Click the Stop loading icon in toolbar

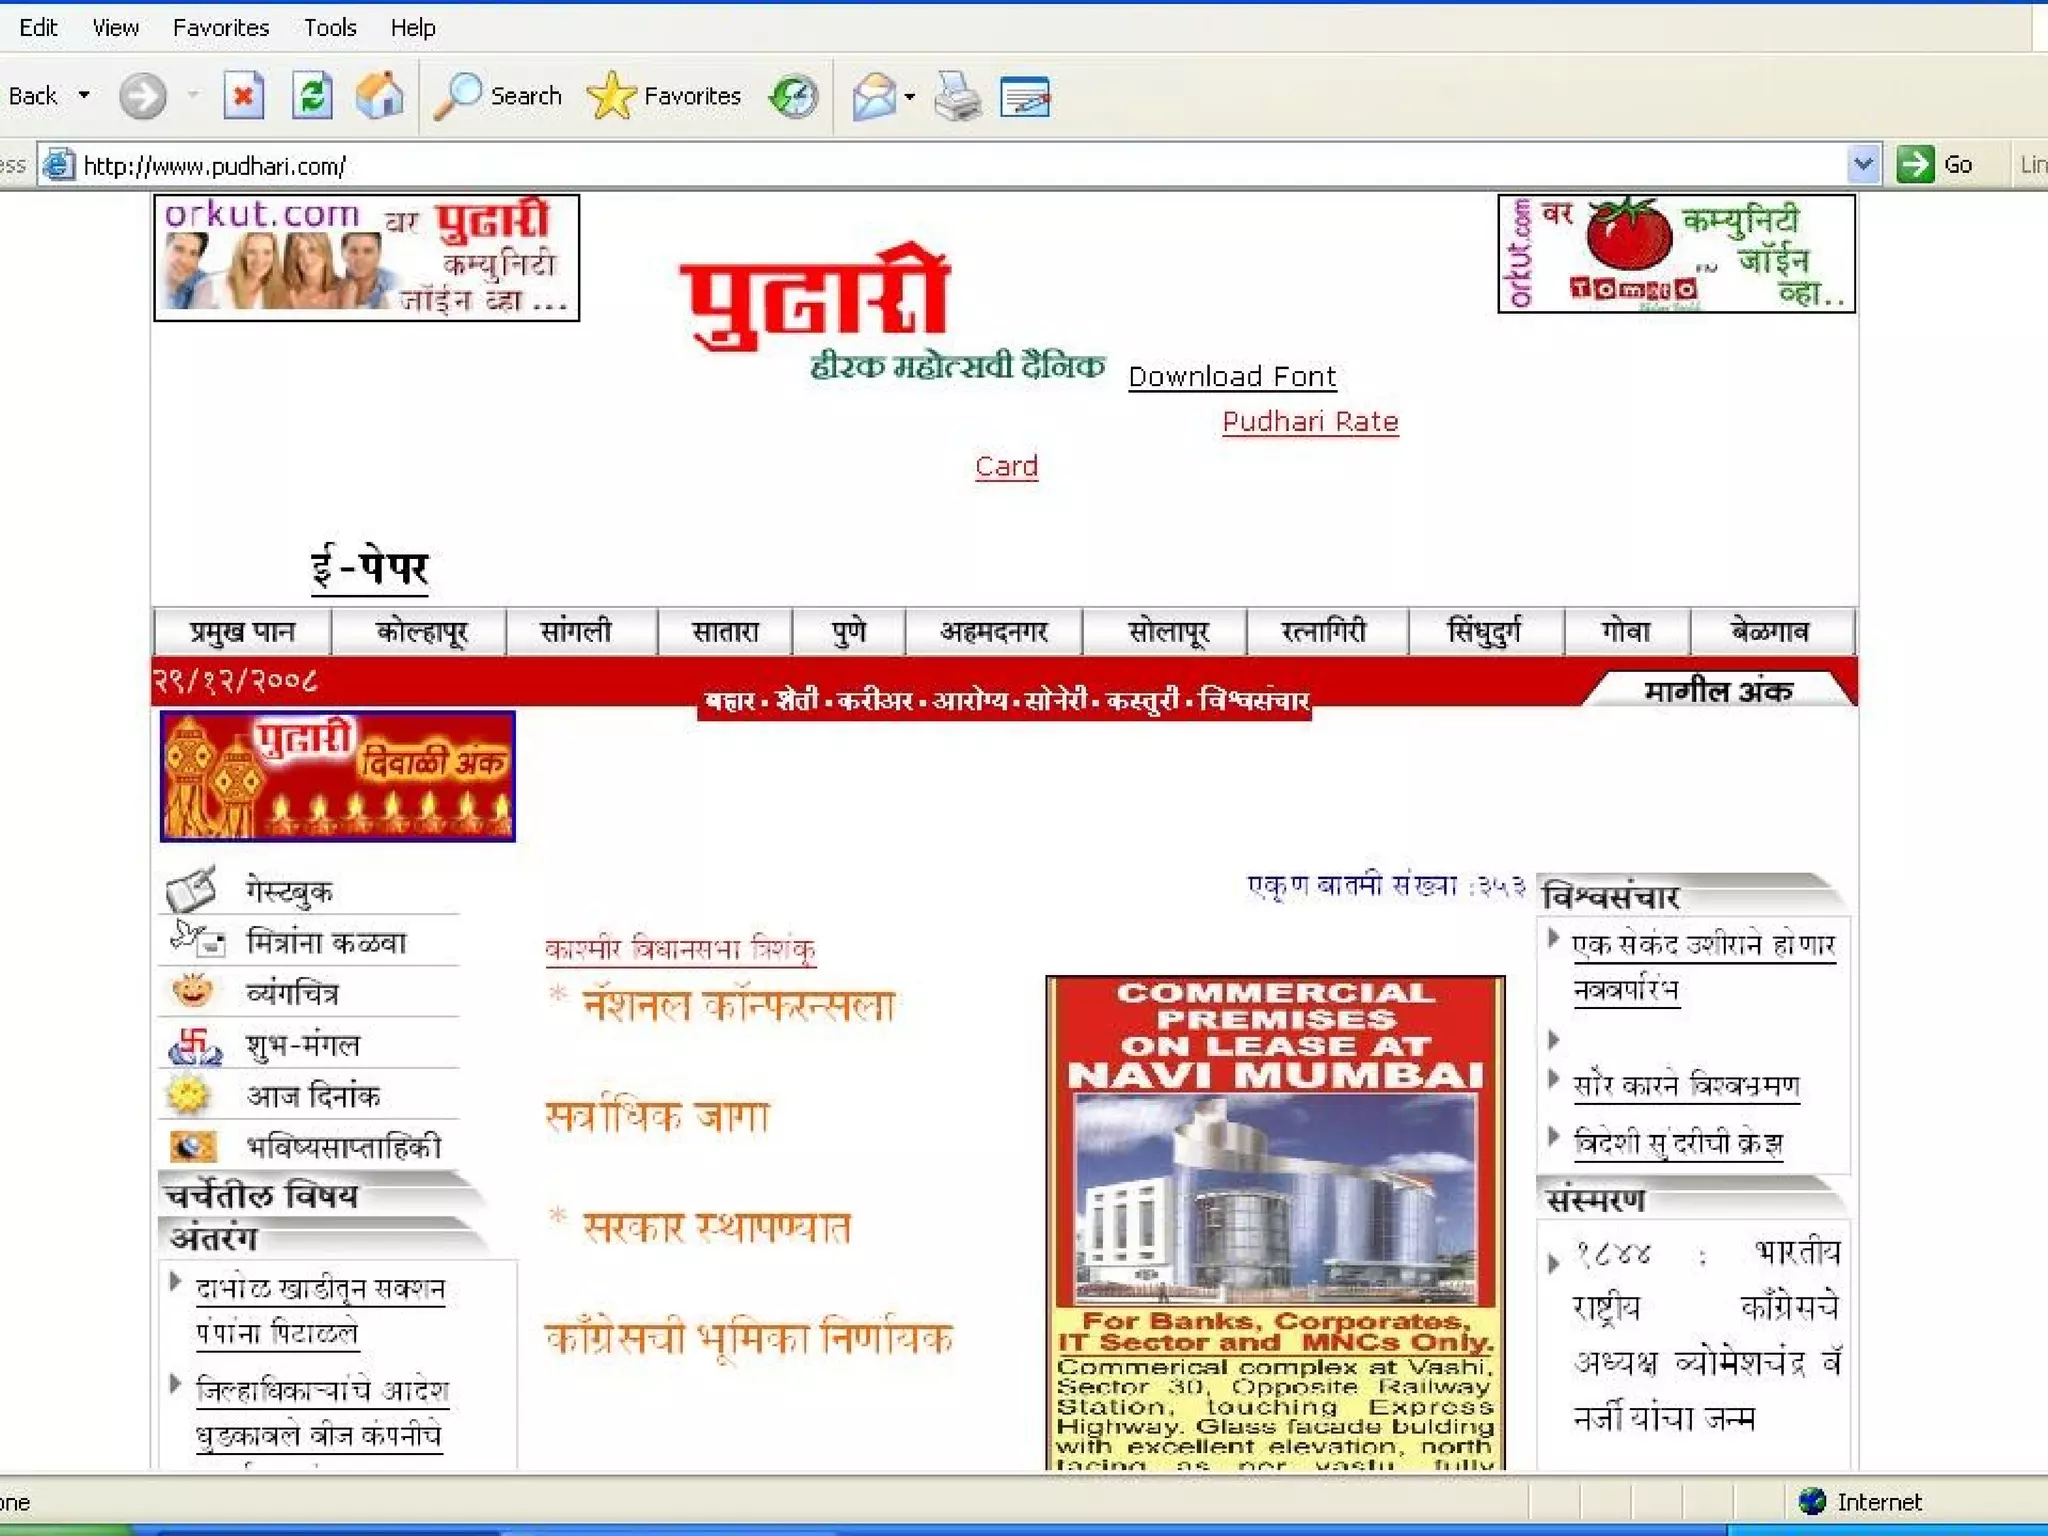point(243,97)
